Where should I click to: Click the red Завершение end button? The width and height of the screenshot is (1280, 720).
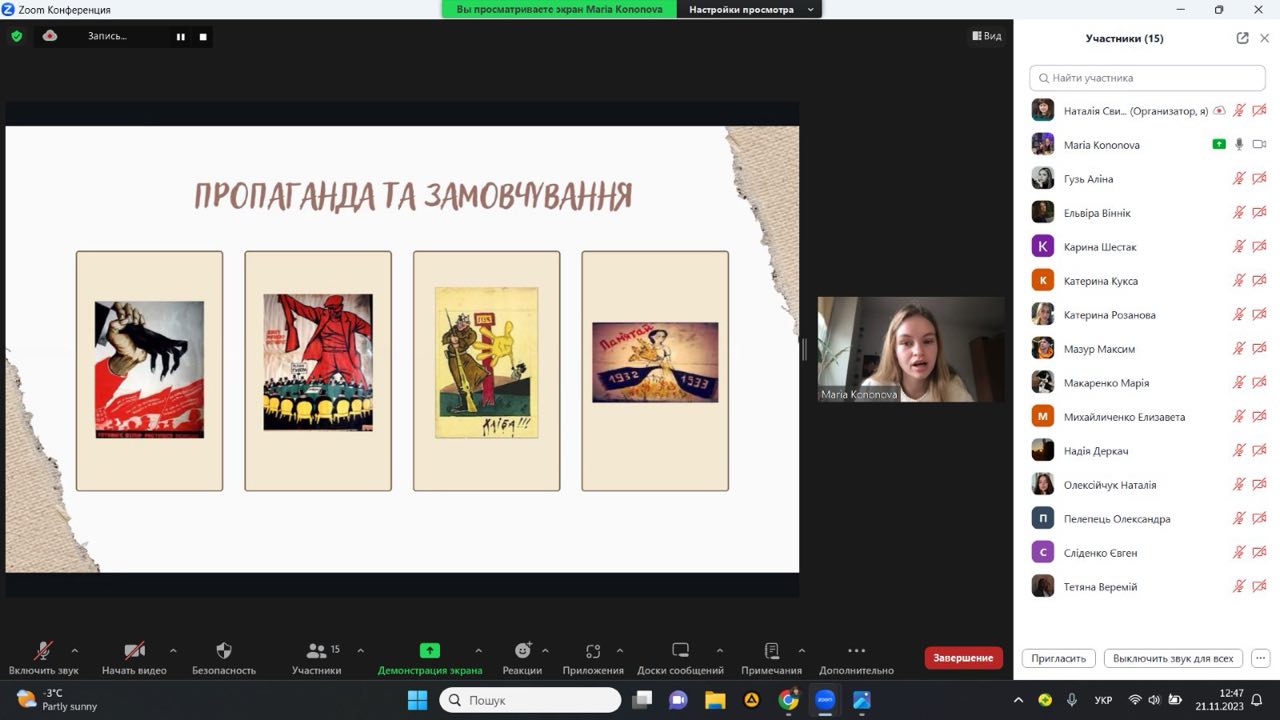(964, 657)
